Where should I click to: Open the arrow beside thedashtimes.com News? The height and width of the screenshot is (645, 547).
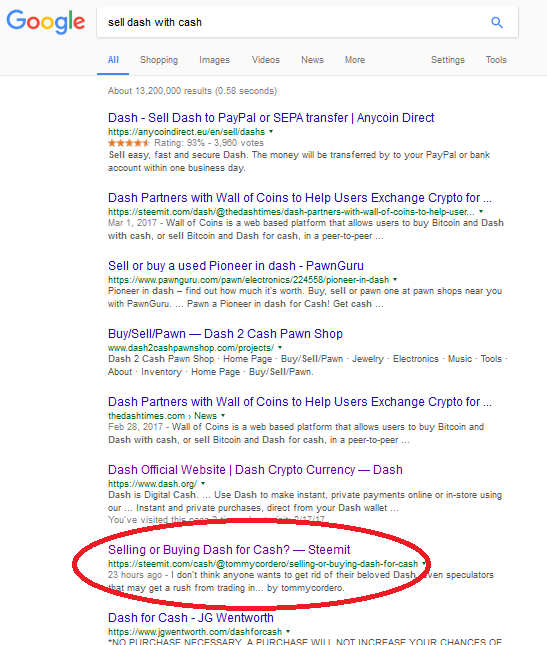point(223,415)
